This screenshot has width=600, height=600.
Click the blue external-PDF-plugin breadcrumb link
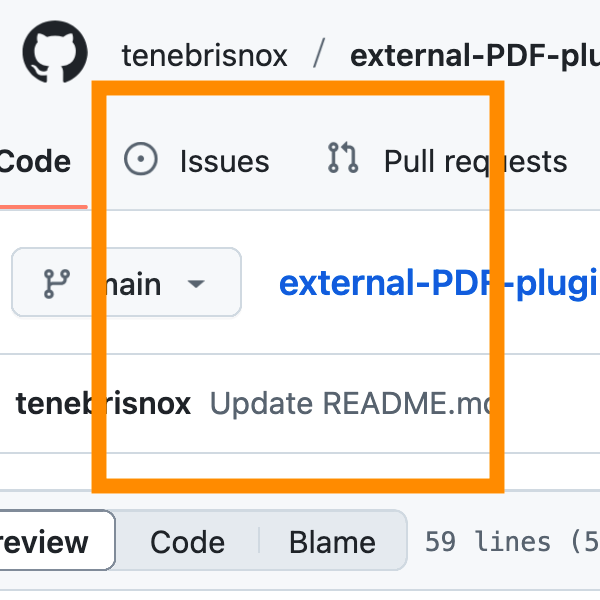[438, 283]
